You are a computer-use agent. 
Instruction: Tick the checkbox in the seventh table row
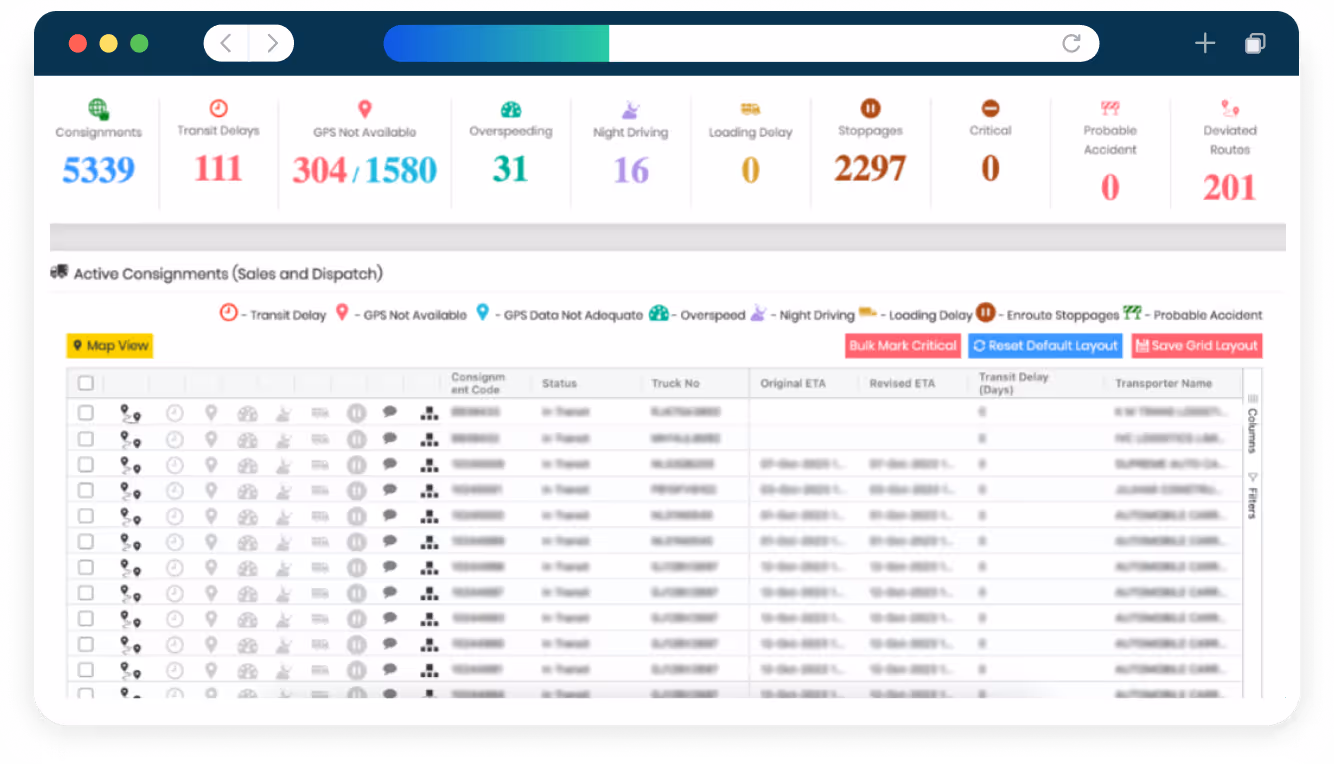point(86,567)
